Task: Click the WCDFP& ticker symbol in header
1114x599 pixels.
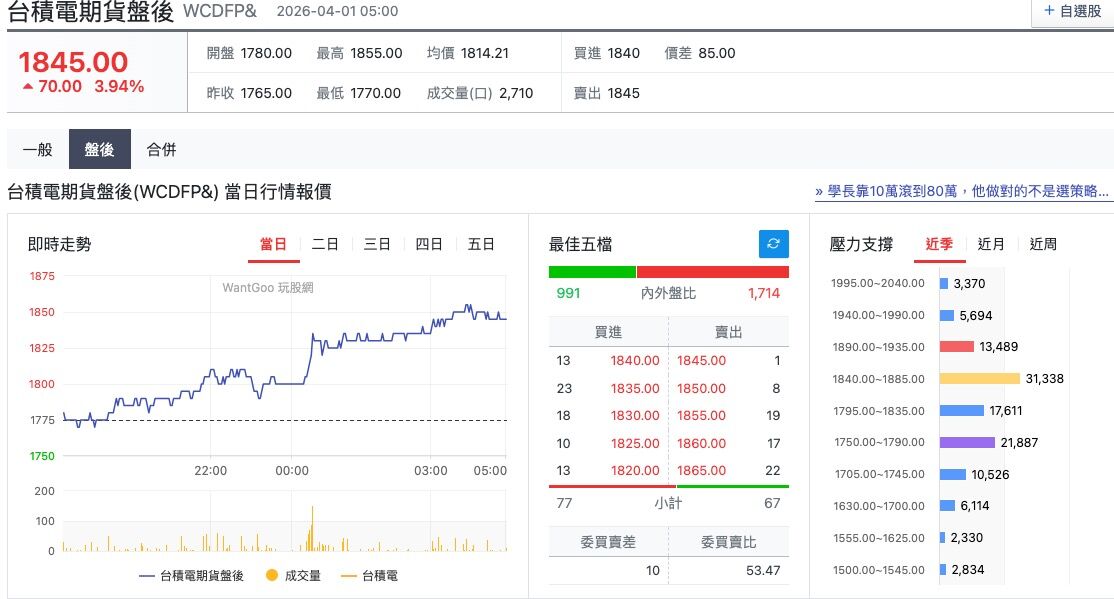Action: point(220,11)
